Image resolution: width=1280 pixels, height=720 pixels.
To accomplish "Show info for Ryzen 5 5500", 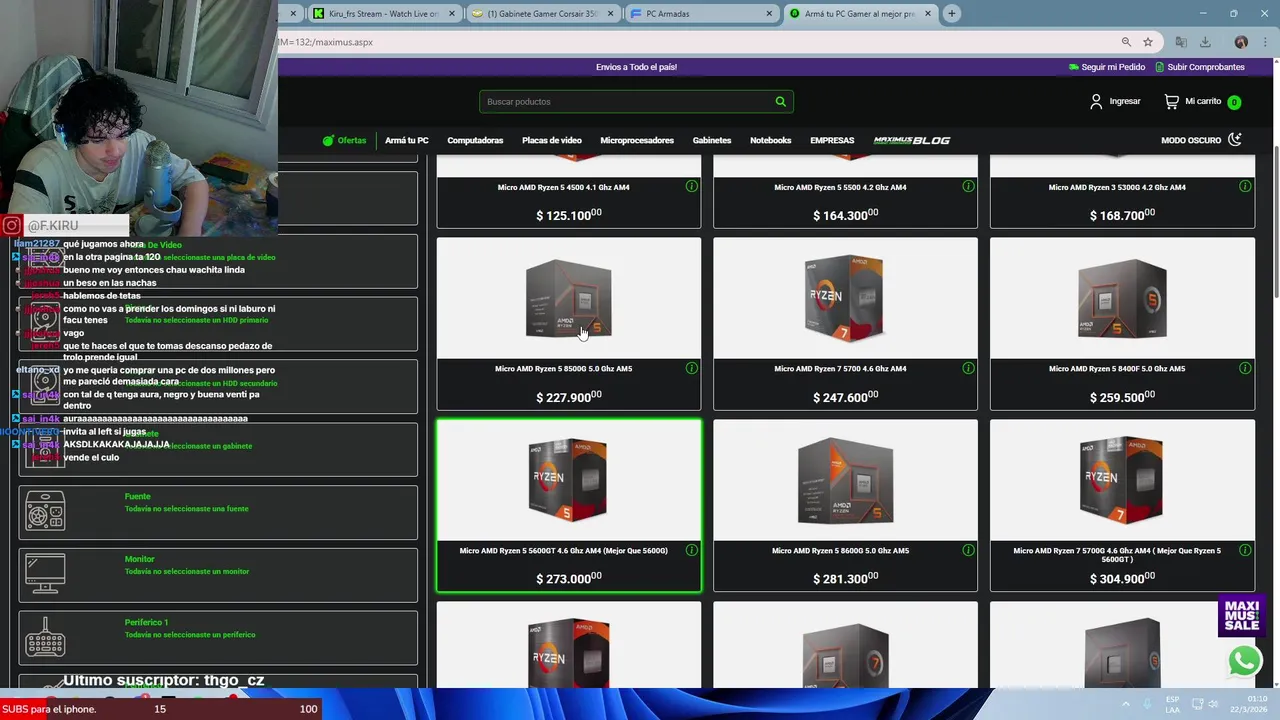I will tap(968, 186).
